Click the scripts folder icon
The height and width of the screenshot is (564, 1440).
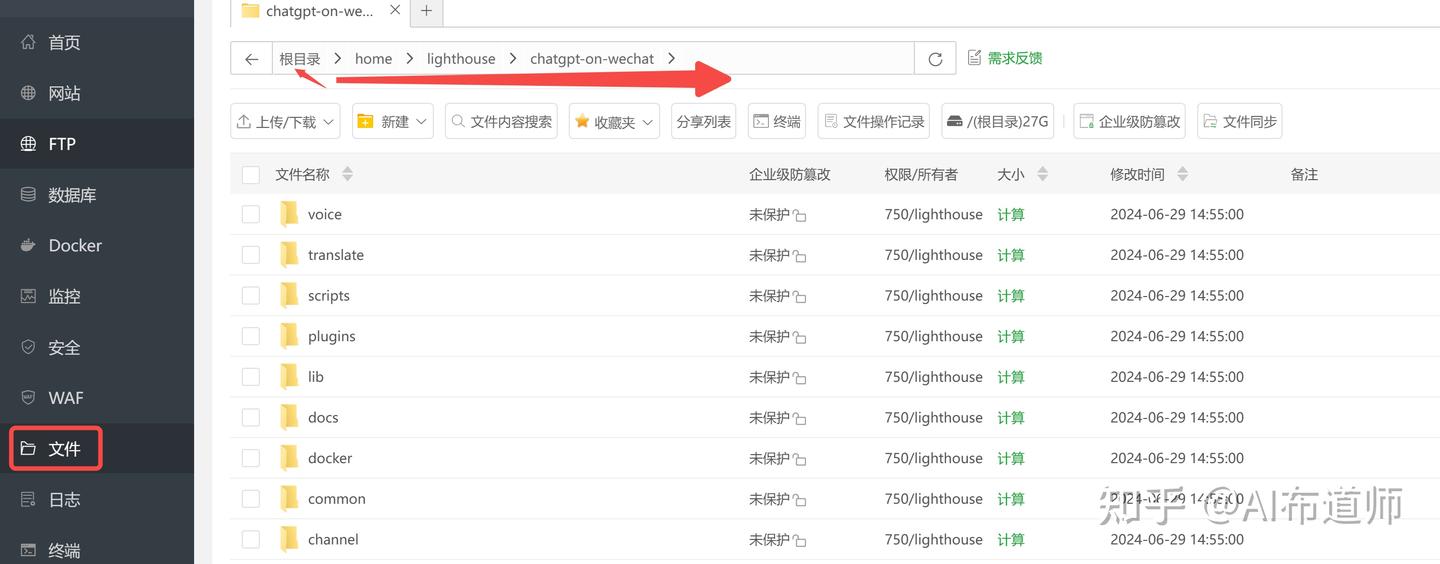click(x=289, y=295)
